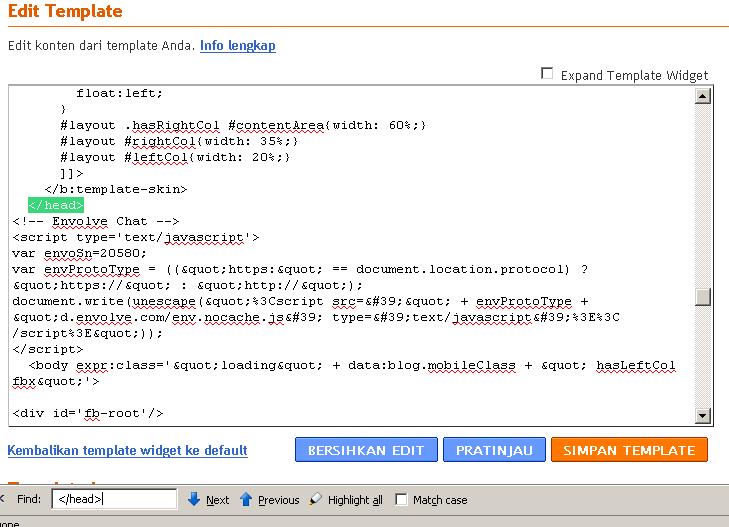This screenshot has height=527, width=729.
Task: Click the <script type='text/javascript'> line
Action: tap(136, 237)
